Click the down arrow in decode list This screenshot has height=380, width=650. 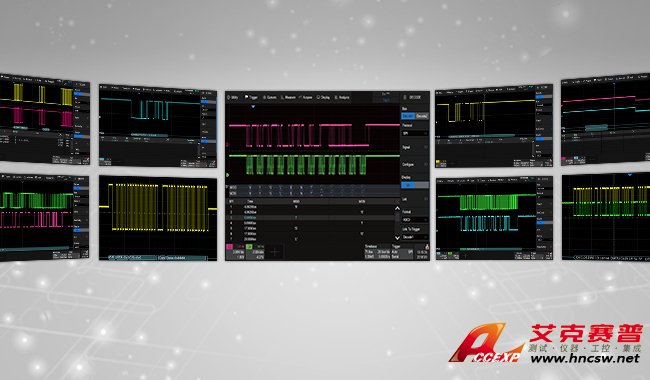click(x=397, y=238)
